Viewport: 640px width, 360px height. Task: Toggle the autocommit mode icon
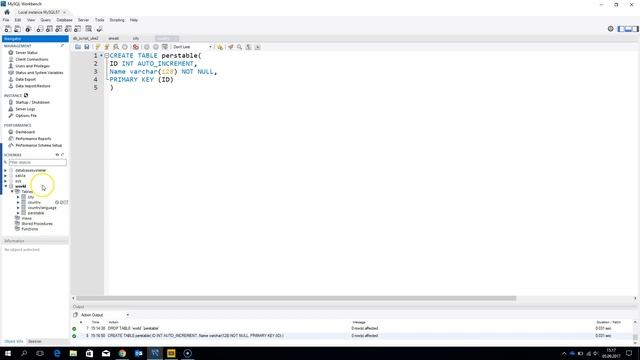click(165, 47)
